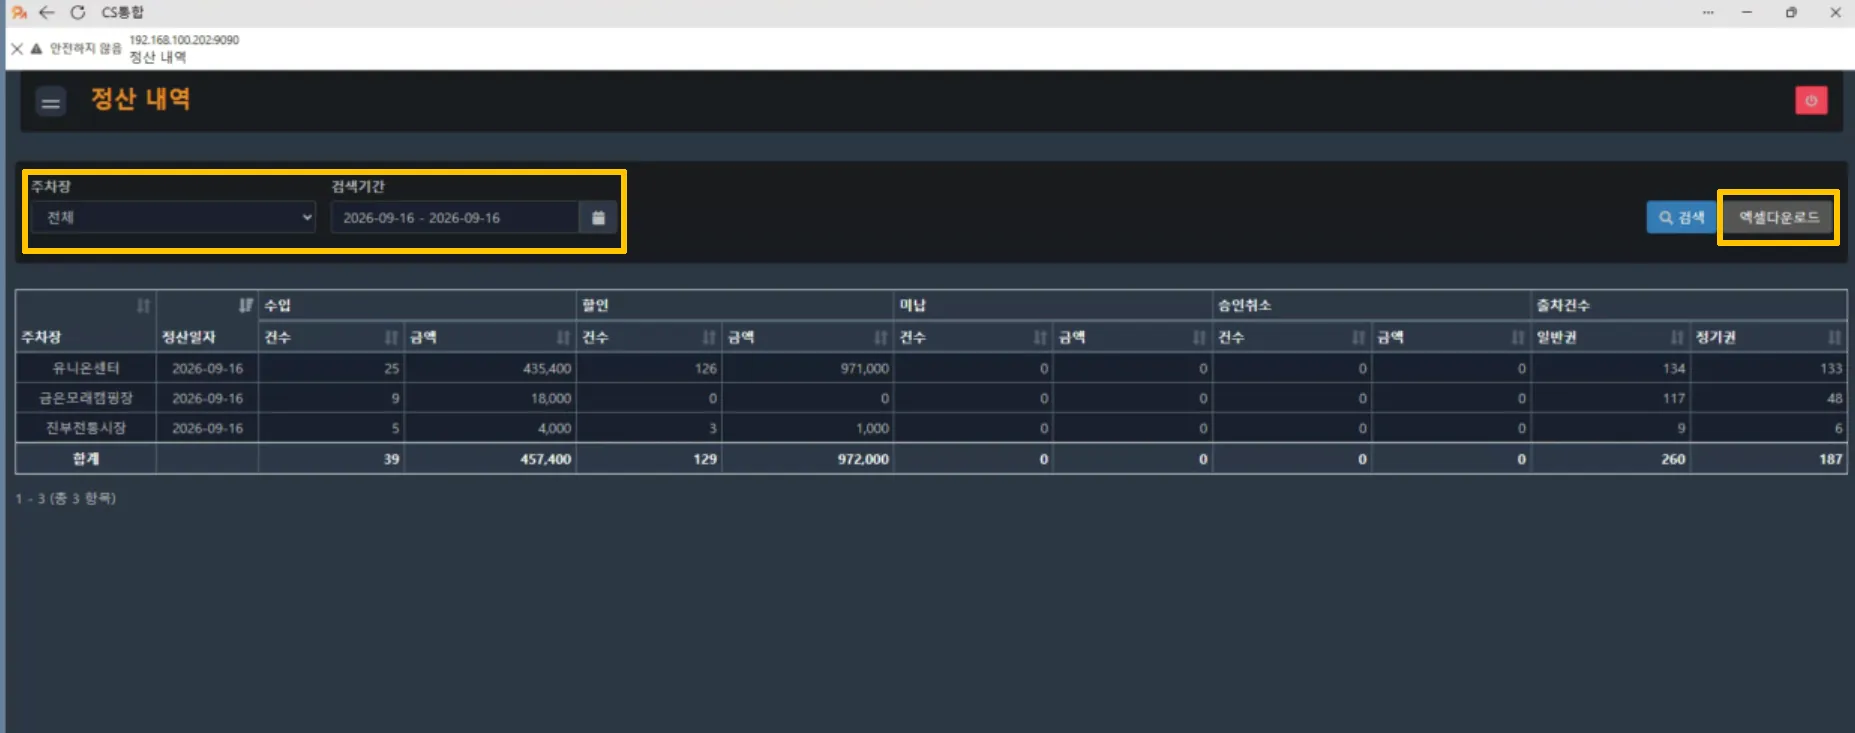Sort by 할인 건수 sort icon

[x=708, y=337]
